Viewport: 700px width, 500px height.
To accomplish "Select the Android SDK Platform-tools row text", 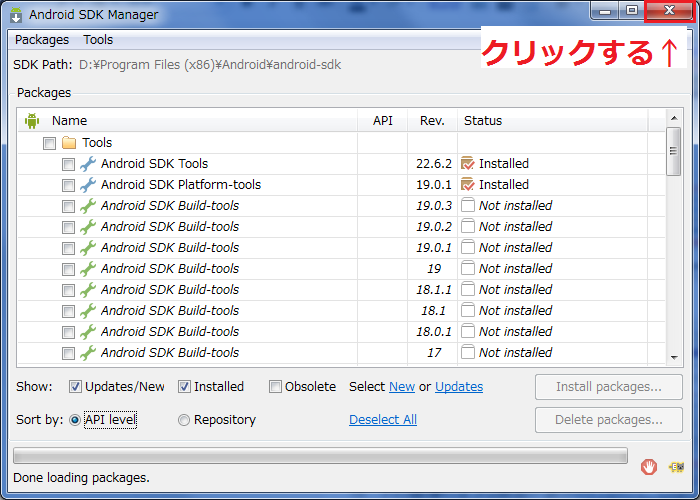I will pos(181,185).
